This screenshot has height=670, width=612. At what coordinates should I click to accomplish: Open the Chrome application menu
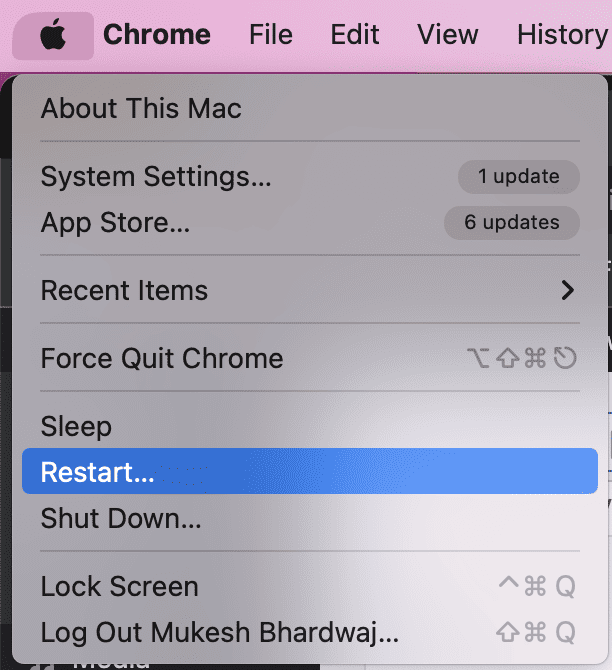156,35
